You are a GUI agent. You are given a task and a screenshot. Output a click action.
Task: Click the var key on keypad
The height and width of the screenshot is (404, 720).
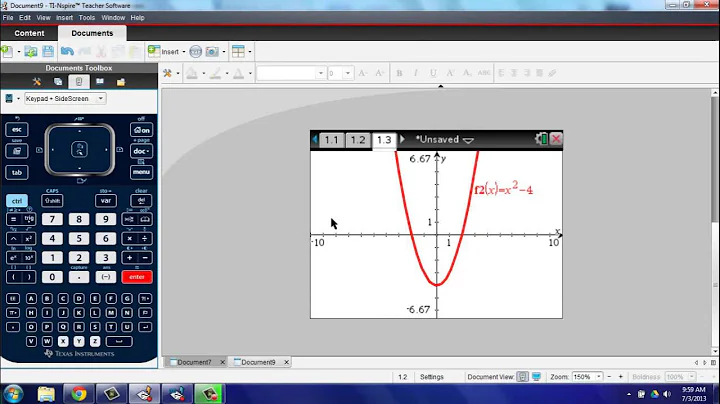[x=106, y=201]
